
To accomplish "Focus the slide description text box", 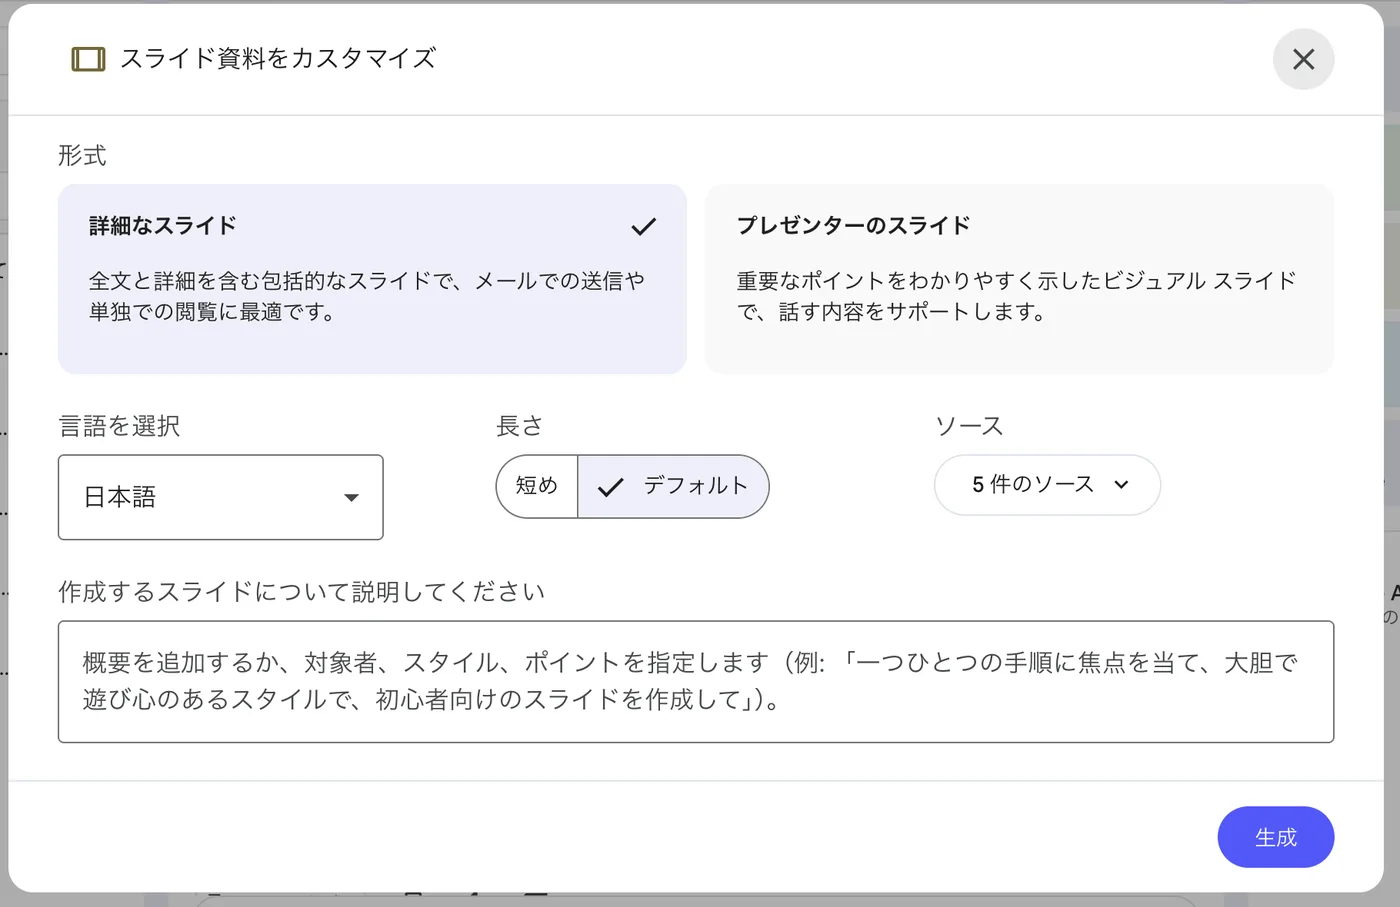I will (696, 681).
